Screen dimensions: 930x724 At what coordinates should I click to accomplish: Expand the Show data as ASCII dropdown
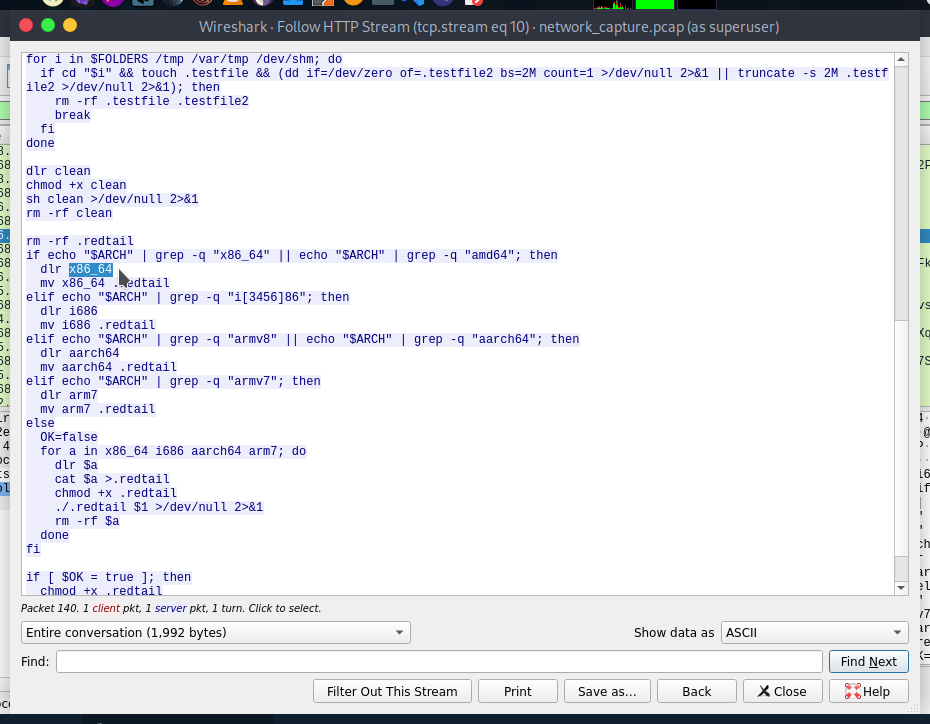click(814, 632)
